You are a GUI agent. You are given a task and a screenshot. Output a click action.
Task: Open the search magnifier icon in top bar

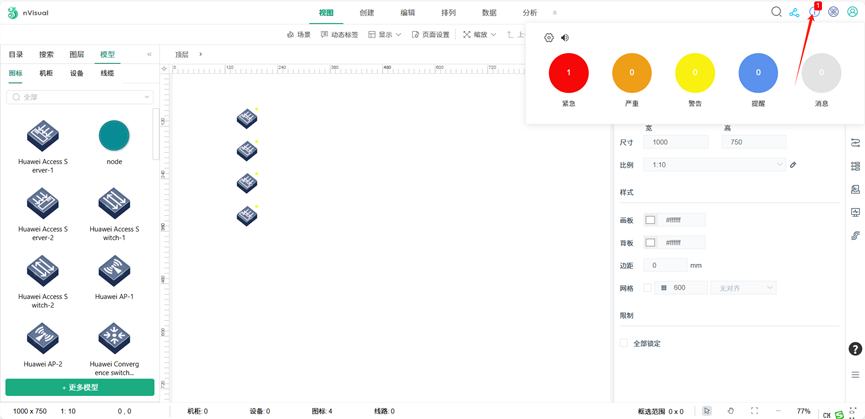776,12
